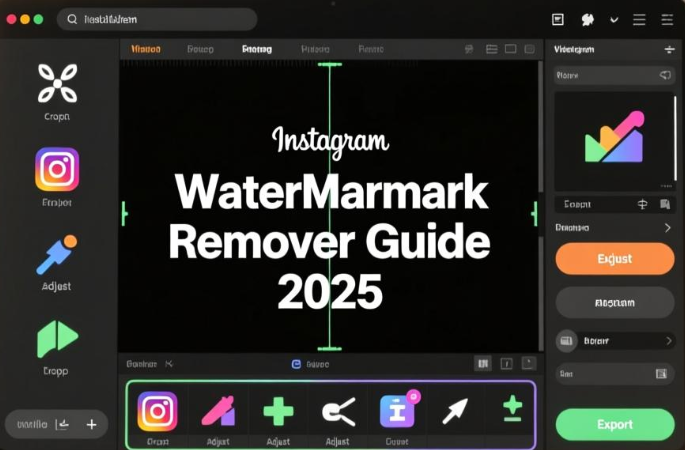The image size is (685, 450).
Task: Click the Instagram icon in the bottom toolbar
Action: pyautogui.click(x=157, y=411)
